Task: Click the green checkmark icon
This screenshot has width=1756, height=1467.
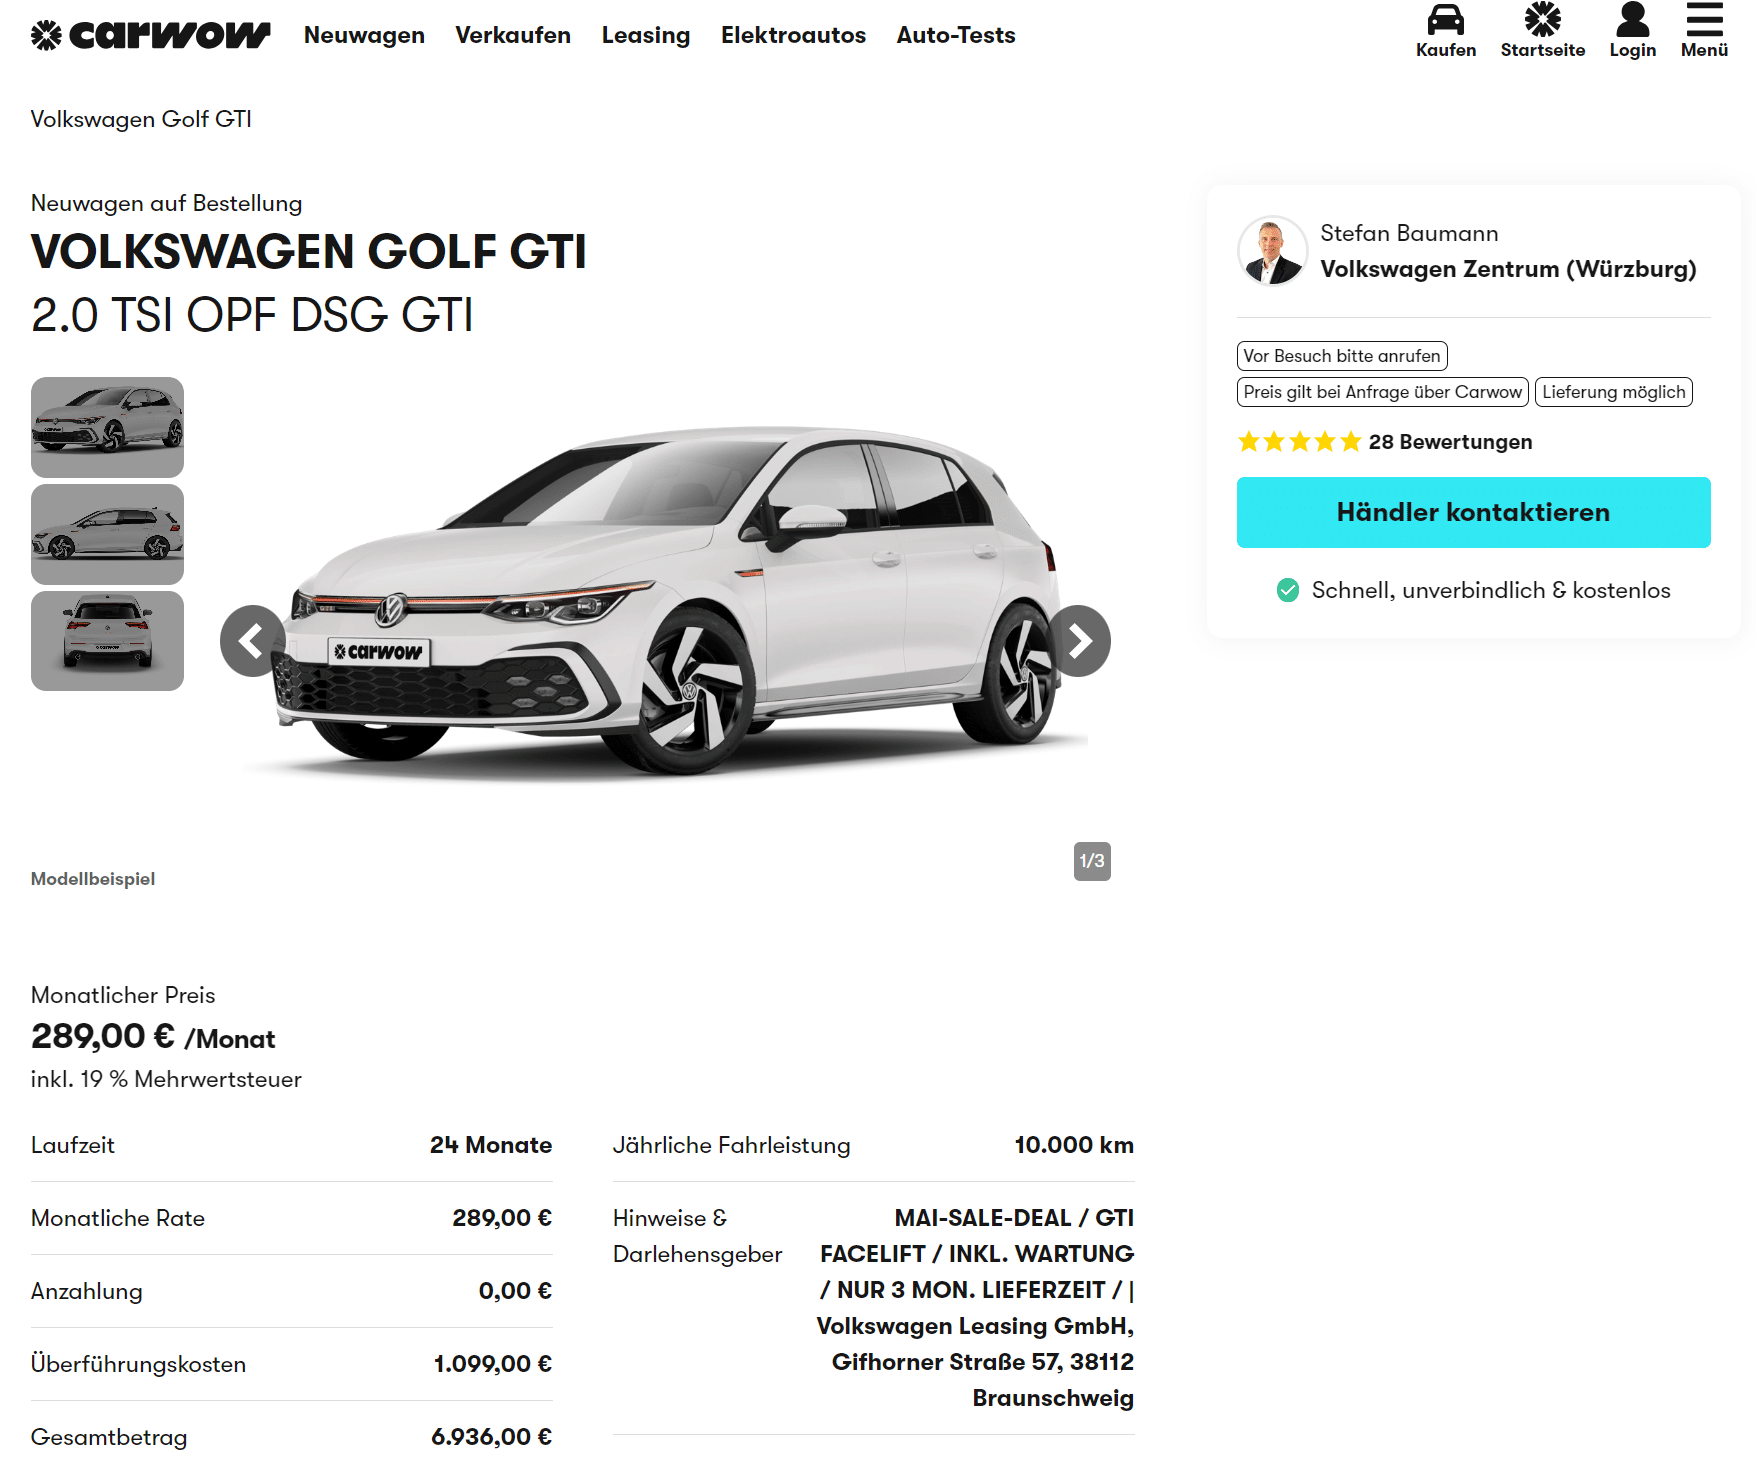Action: pos(1288,590)
